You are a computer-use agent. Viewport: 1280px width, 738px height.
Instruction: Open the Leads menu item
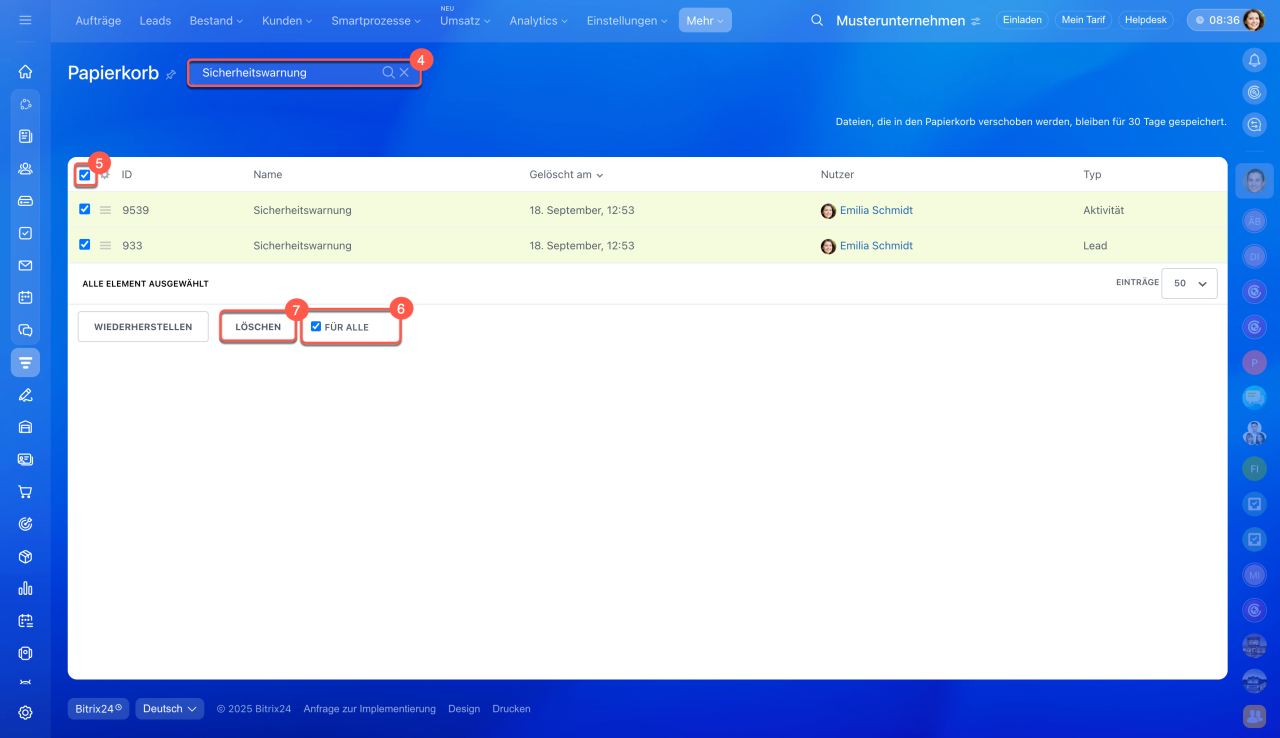pyautogui.click(x=155, y=21)
